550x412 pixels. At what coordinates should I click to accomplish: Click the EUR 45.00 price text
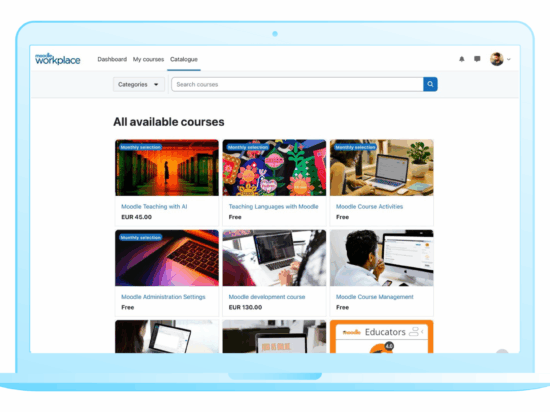(x=136, y=217)
